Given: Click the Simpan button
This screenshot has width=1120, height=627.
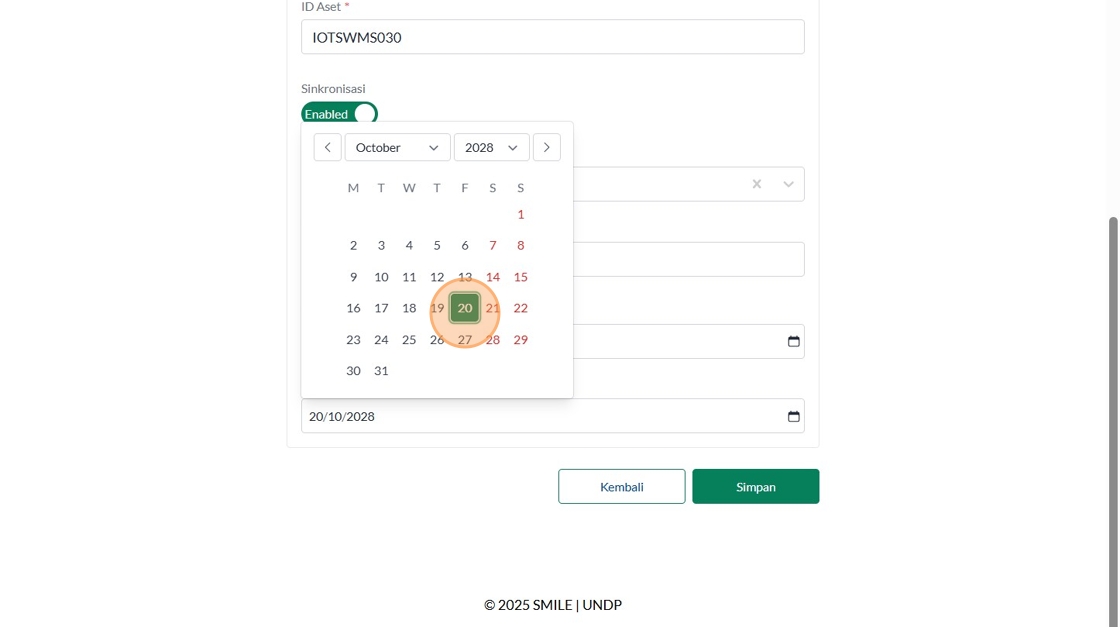Looking at the screenshot, I should [x=755, y=486].
